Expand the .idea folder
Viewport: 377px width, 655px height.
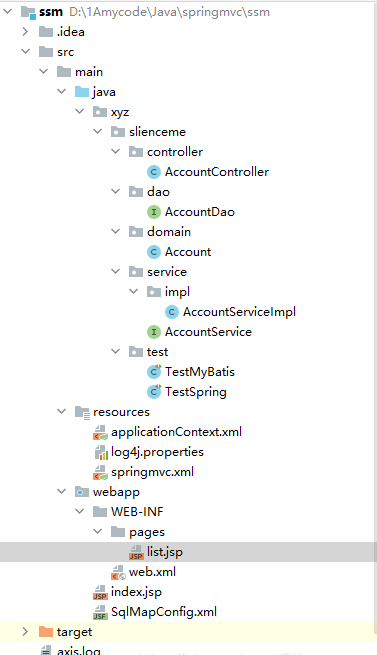pyautogui.click(x=25, y=32)
